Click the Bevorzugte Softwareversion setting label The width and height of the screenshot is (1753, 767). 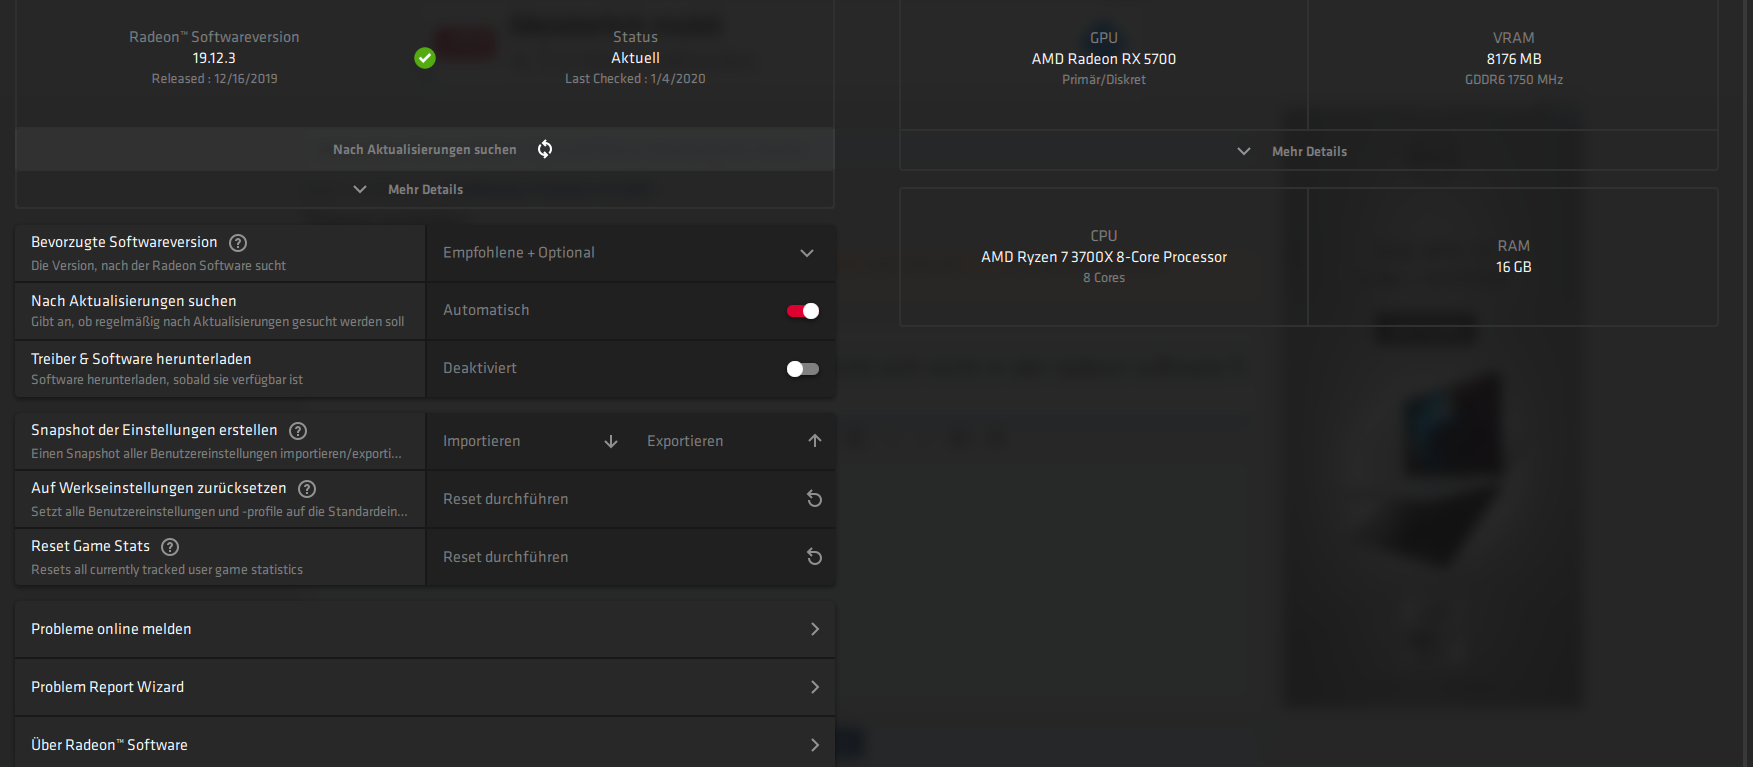point(124,242)
